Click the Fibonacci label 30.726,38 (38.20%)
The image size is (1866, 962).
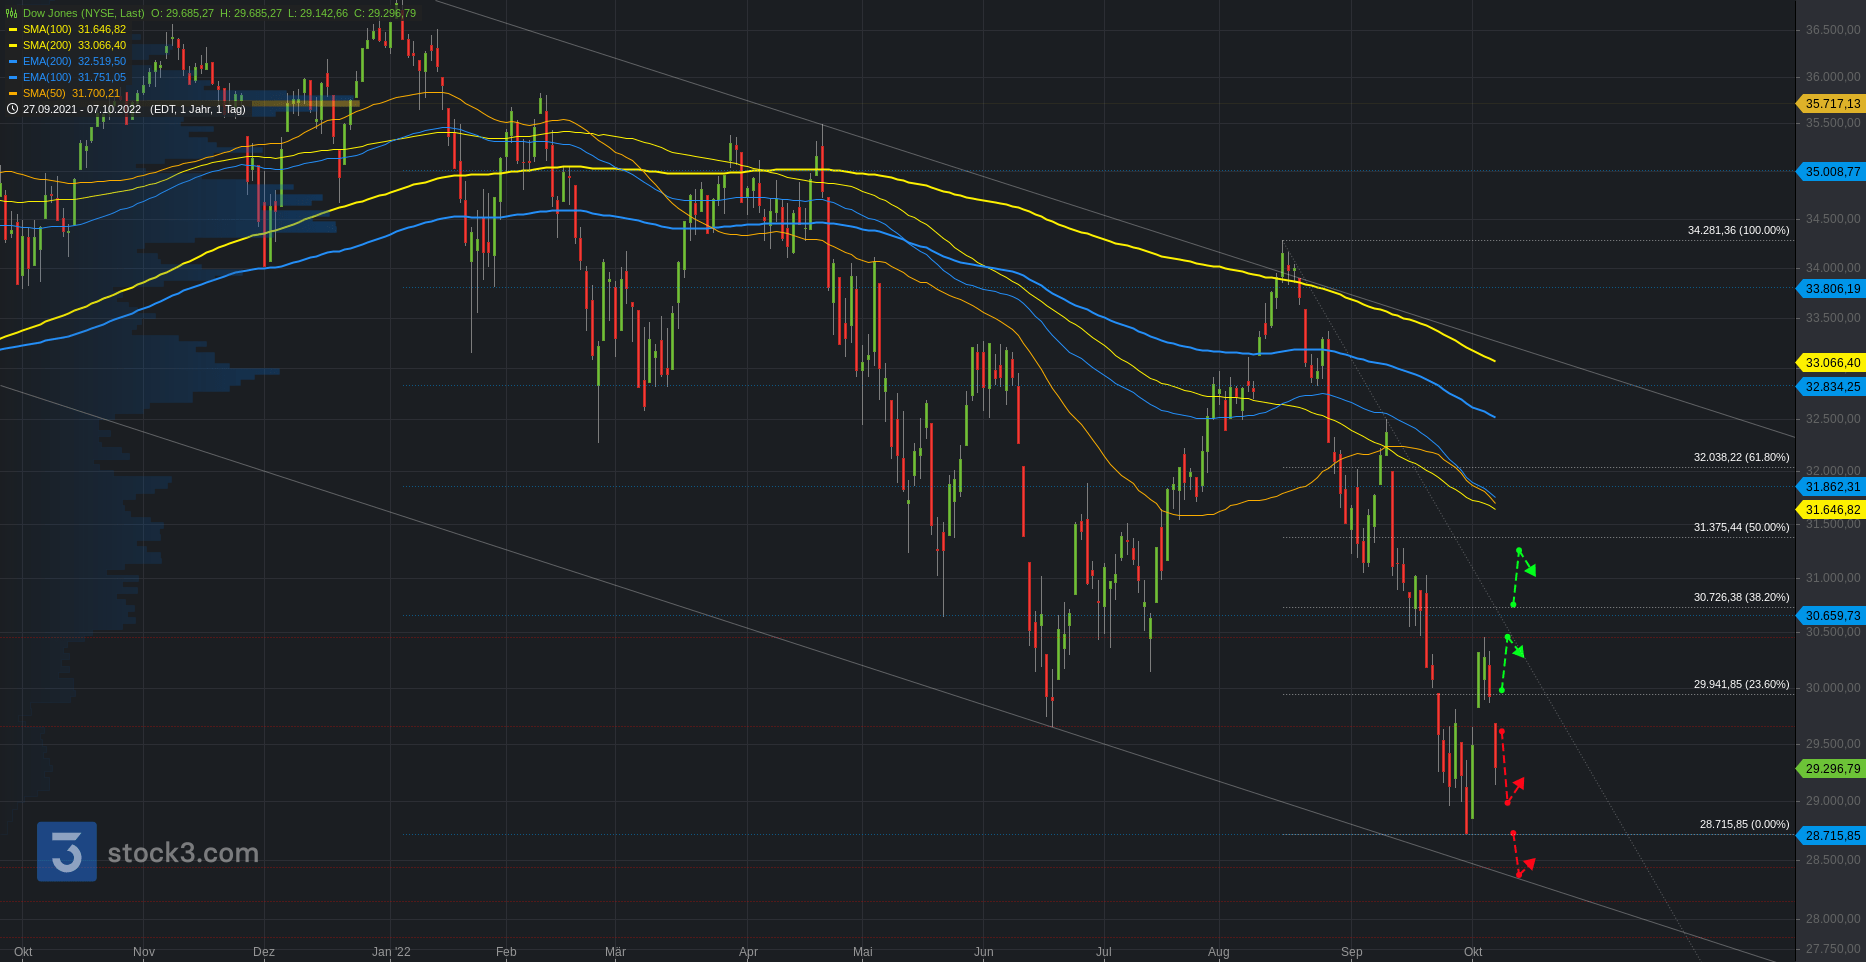tap(1741, 597)
